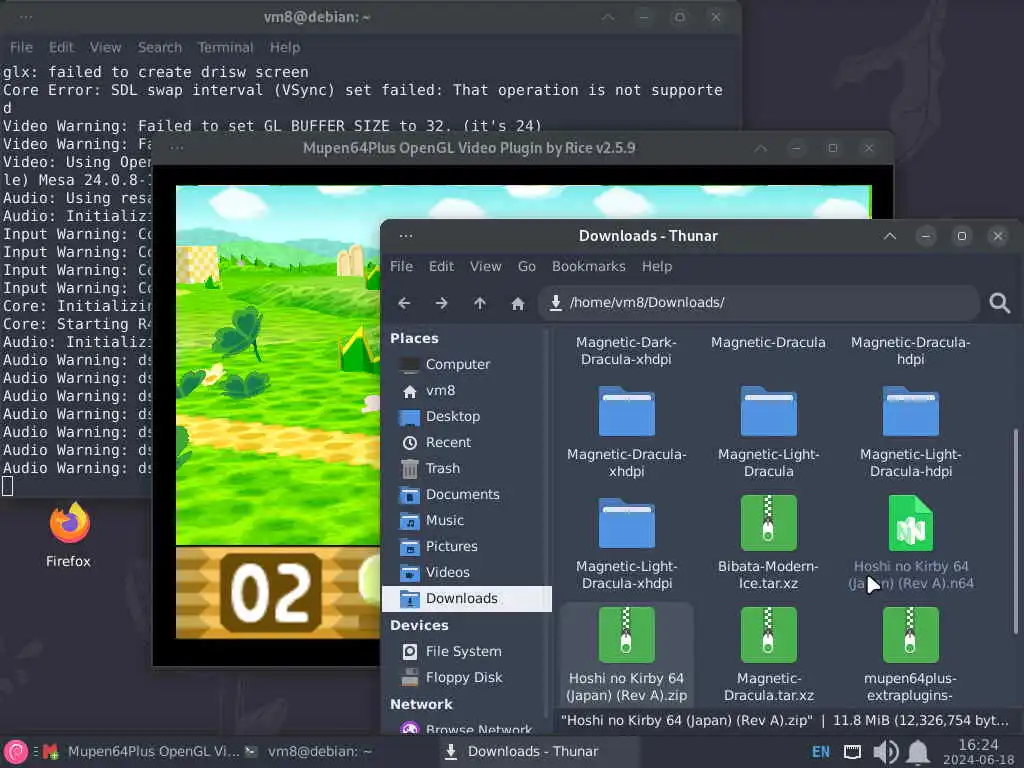Open the volume control in system tray
The height and width of the screenshot is (768, 1024).
click(x=886, y=752)
